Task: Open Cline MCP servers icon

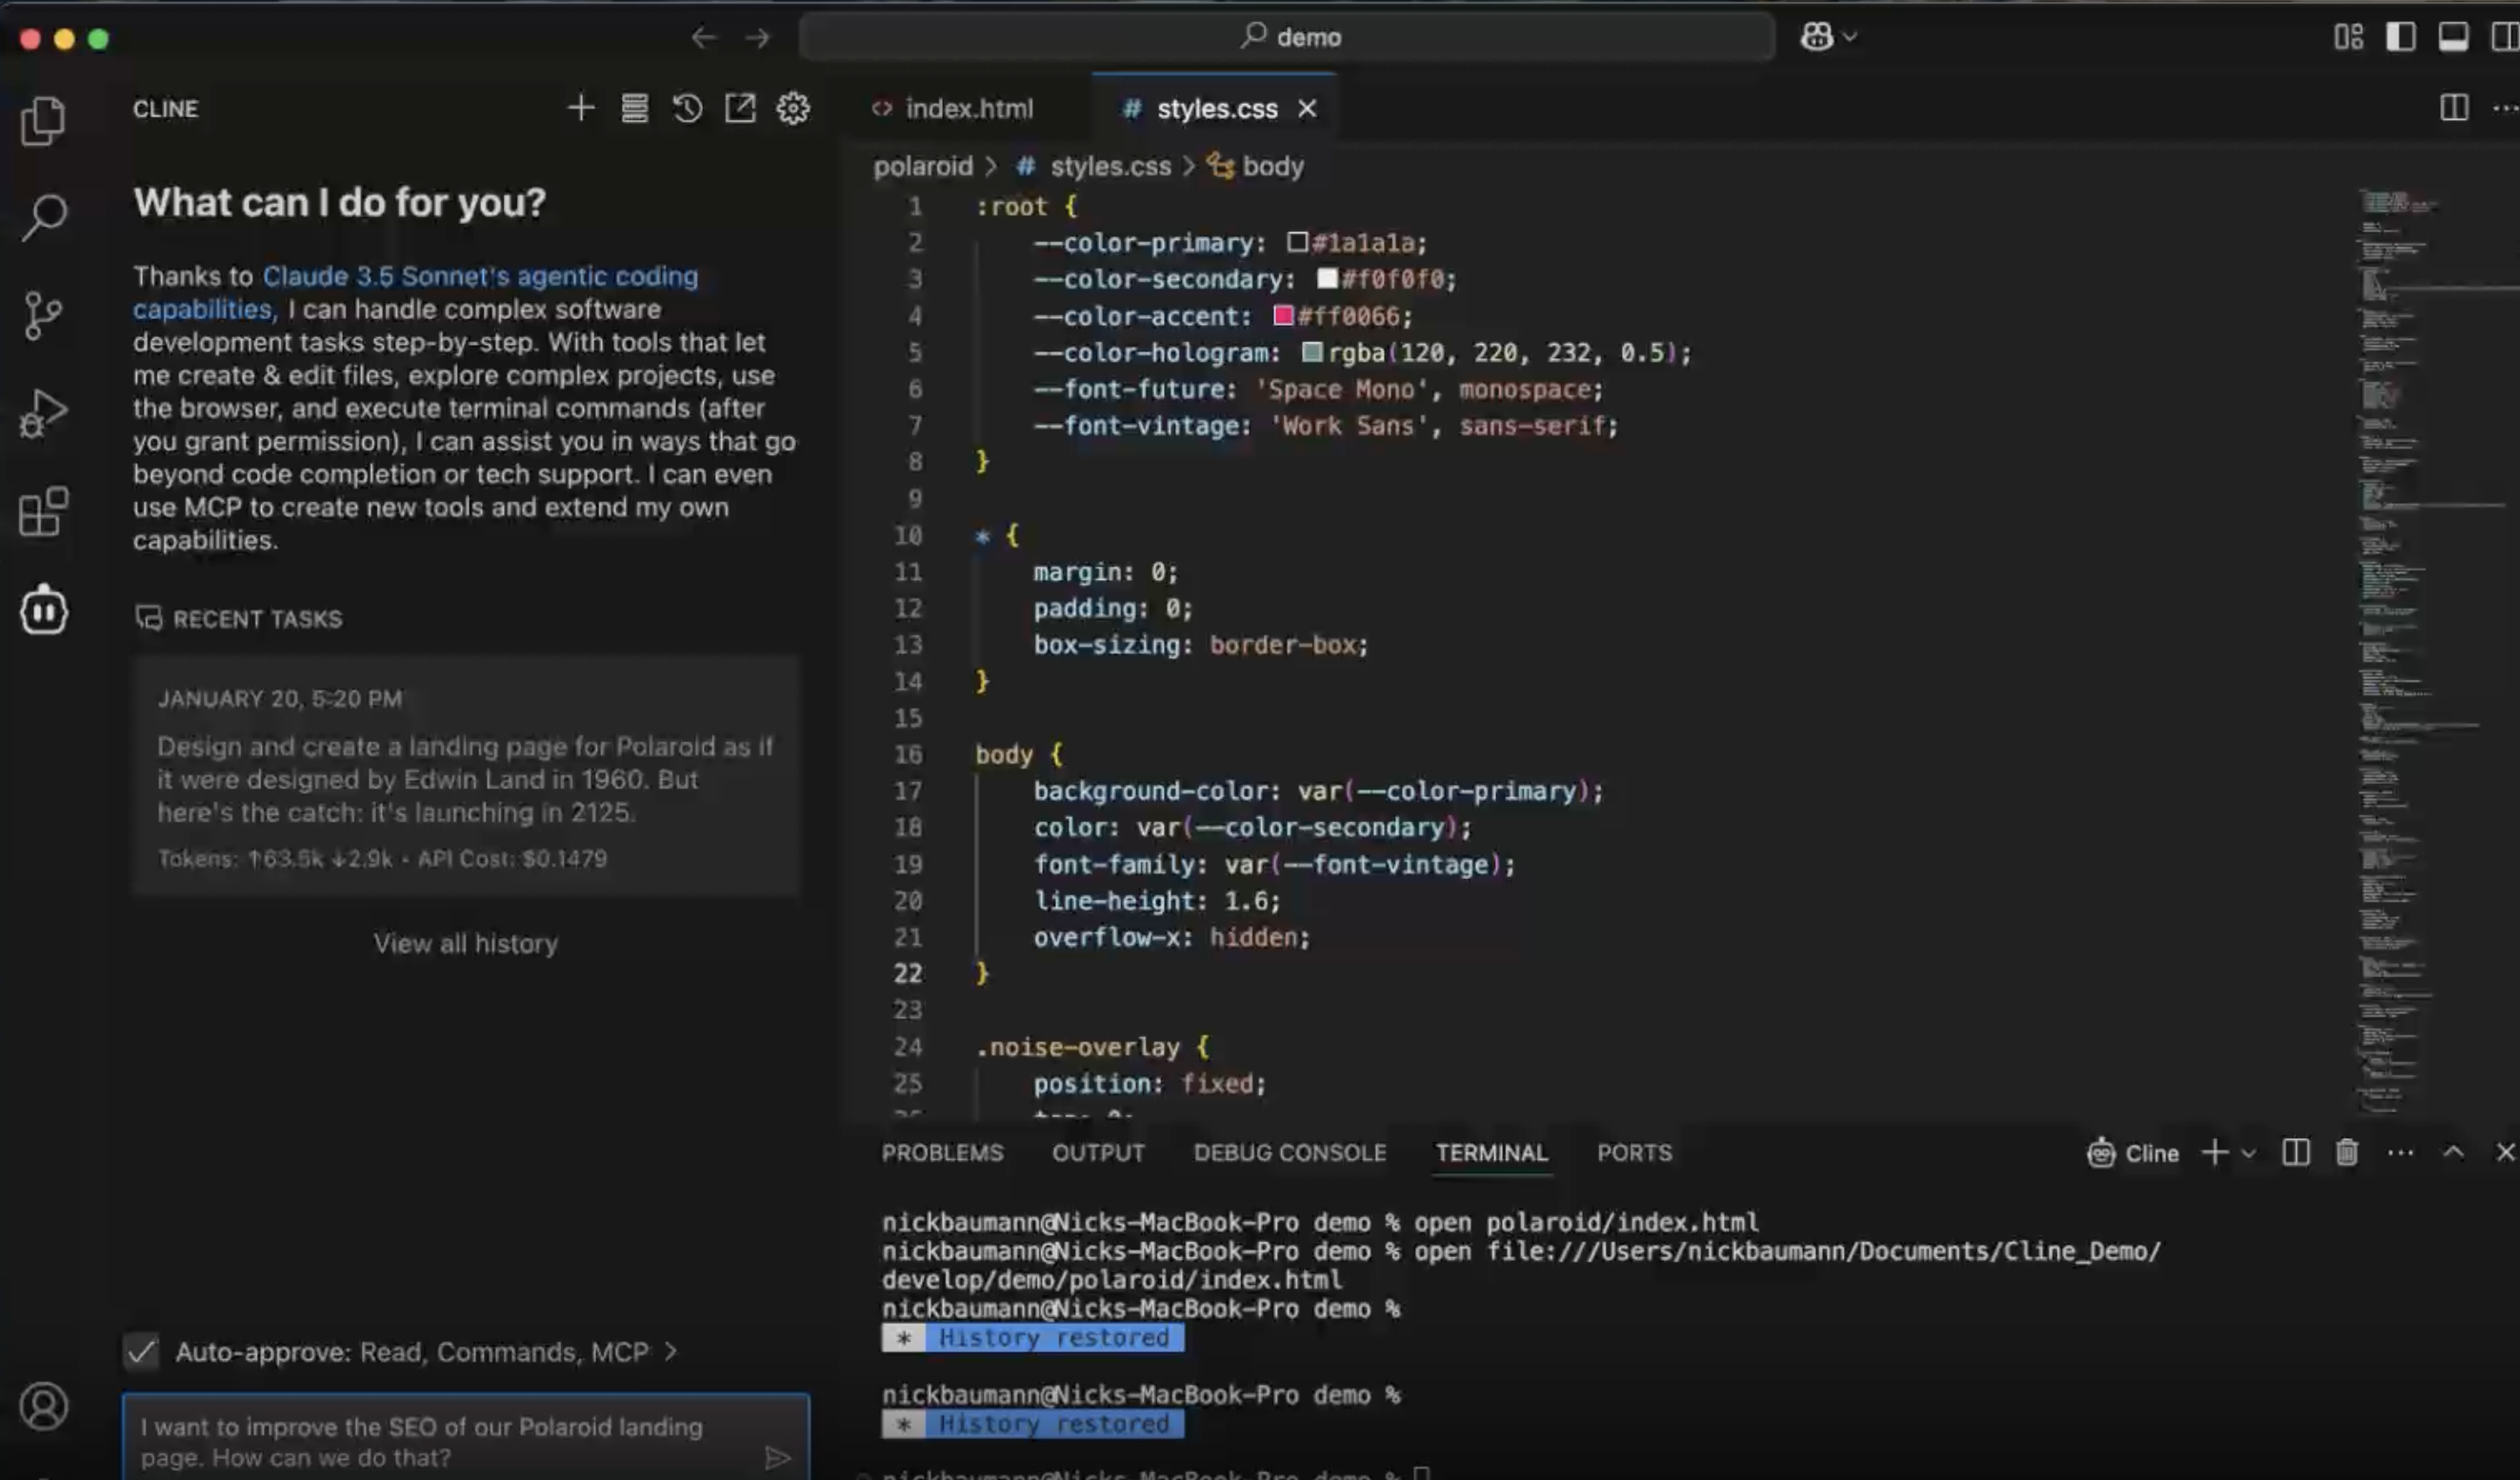Action: tap(634, 108)
